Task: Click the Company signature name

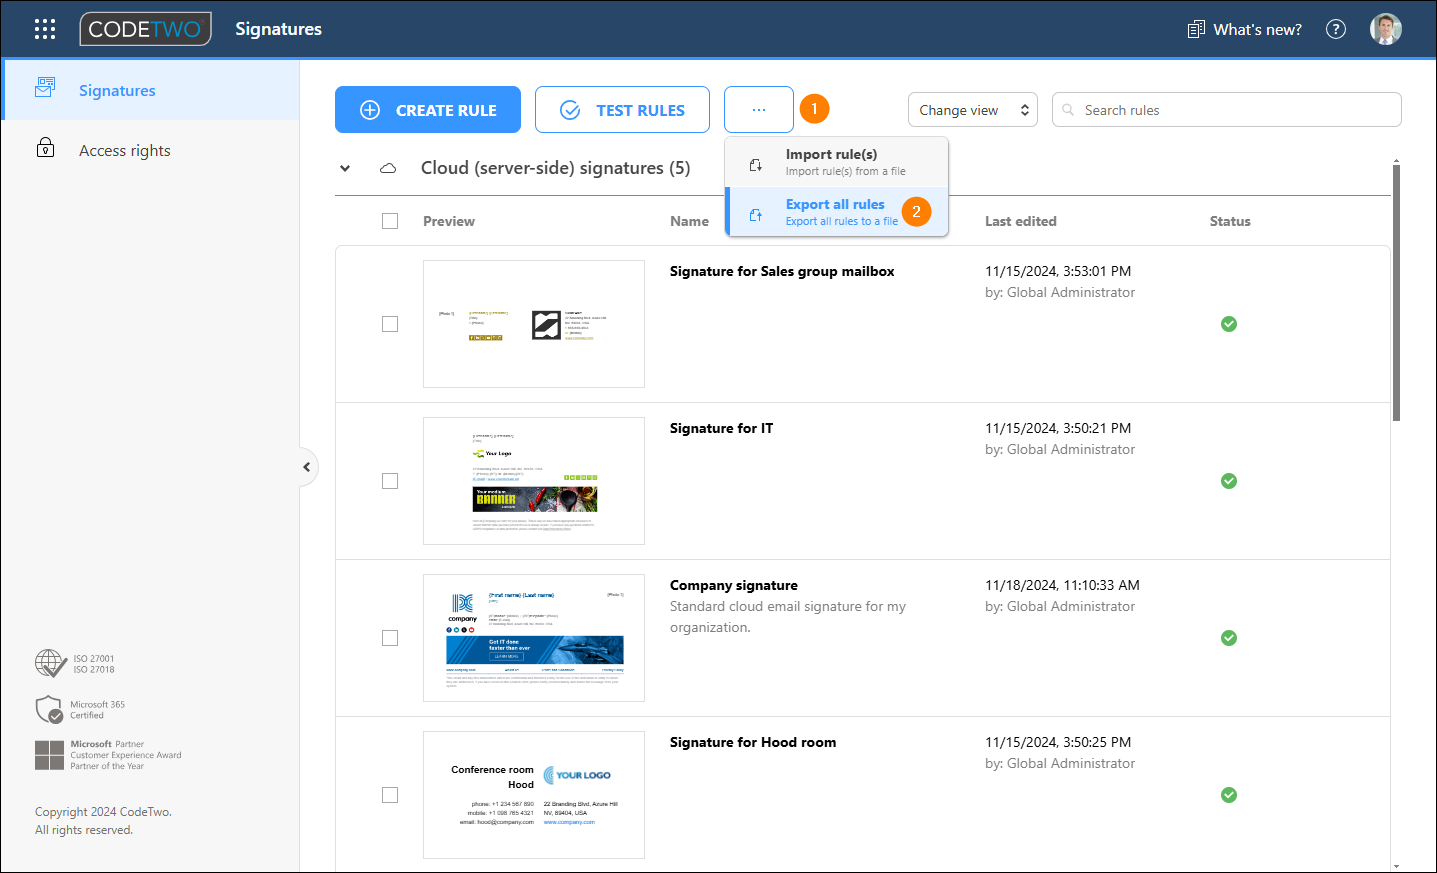Action: [734, 585]
